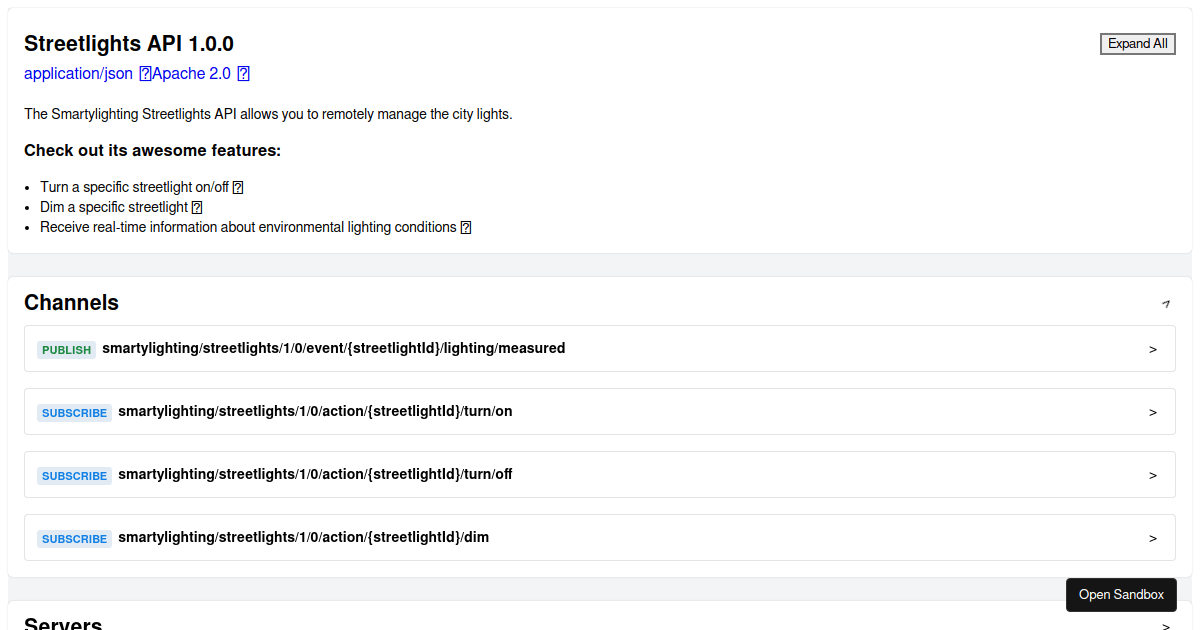Click the link icon after environmental lighting conditions feature

click(465, 227)
